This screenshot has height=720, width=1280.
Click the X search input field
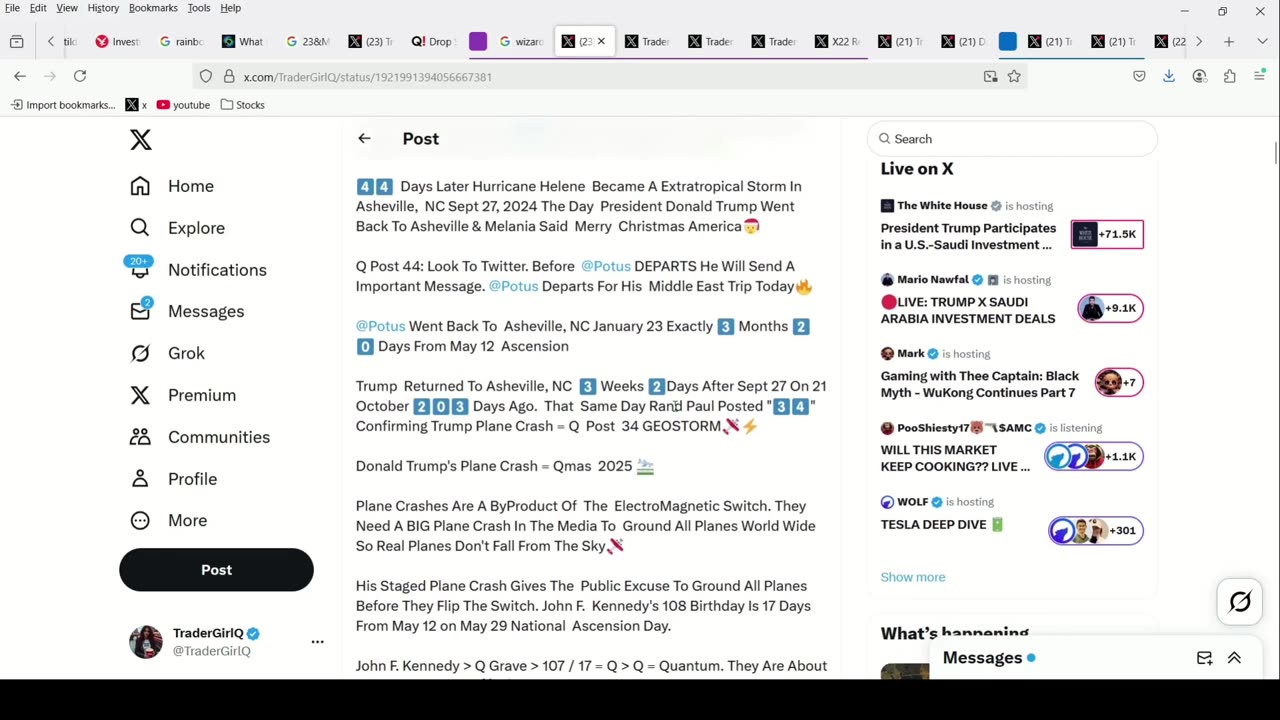click(1012, 139)
